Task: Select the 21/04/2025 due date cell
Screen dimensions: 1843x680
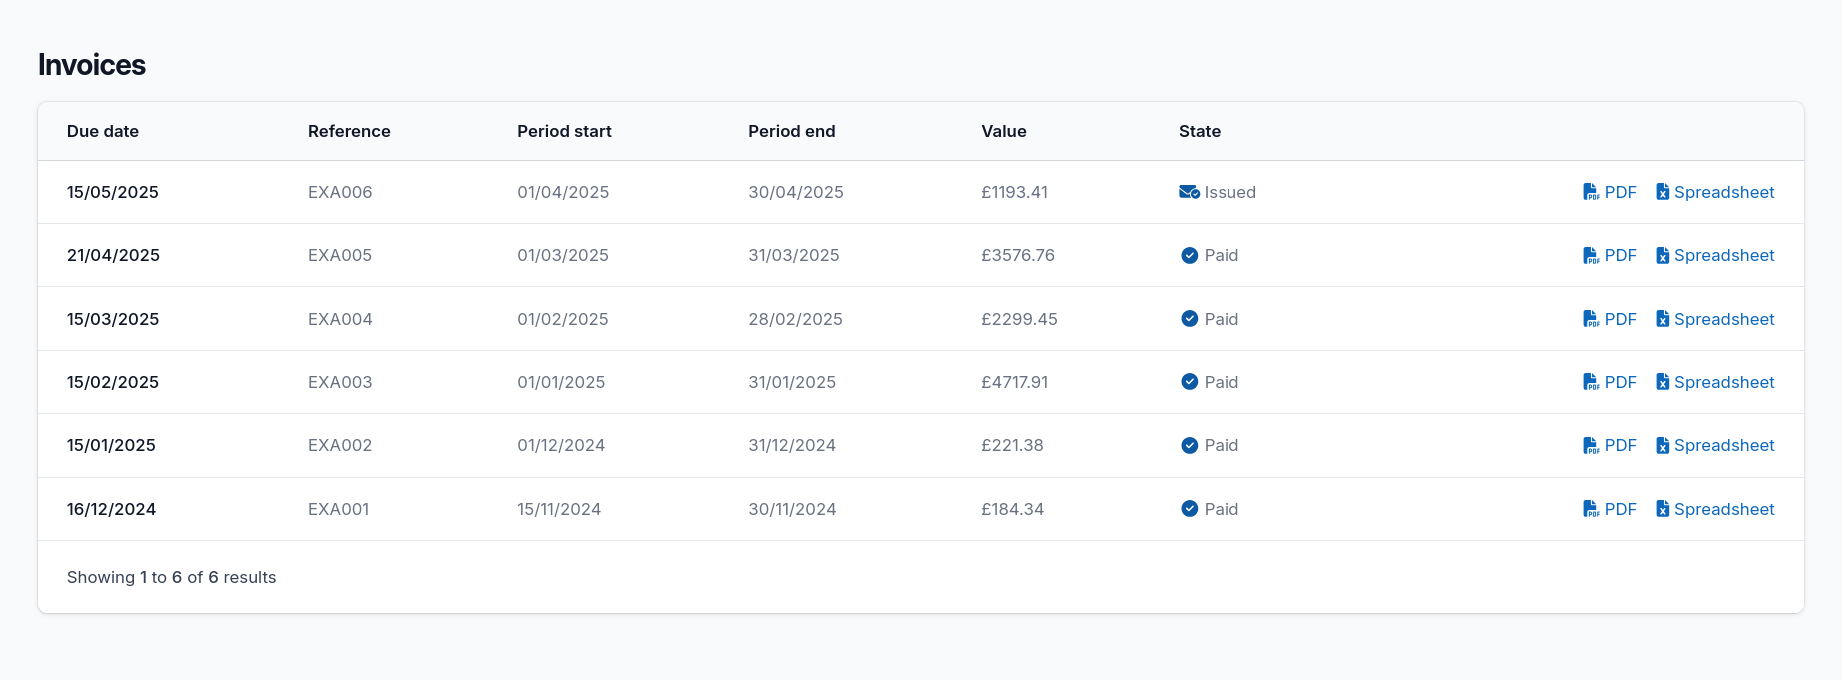Action: click(x=113, y=256)
